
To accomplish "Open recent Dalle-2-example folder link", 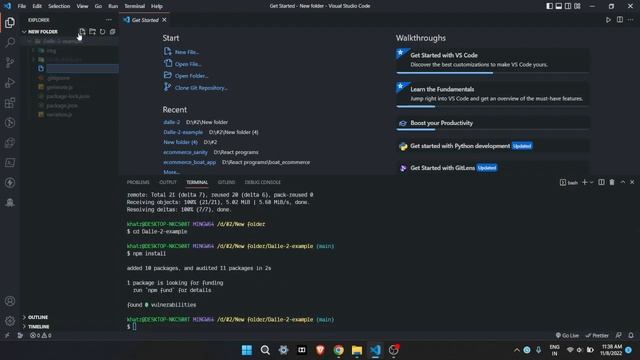I will pos(183,132).
